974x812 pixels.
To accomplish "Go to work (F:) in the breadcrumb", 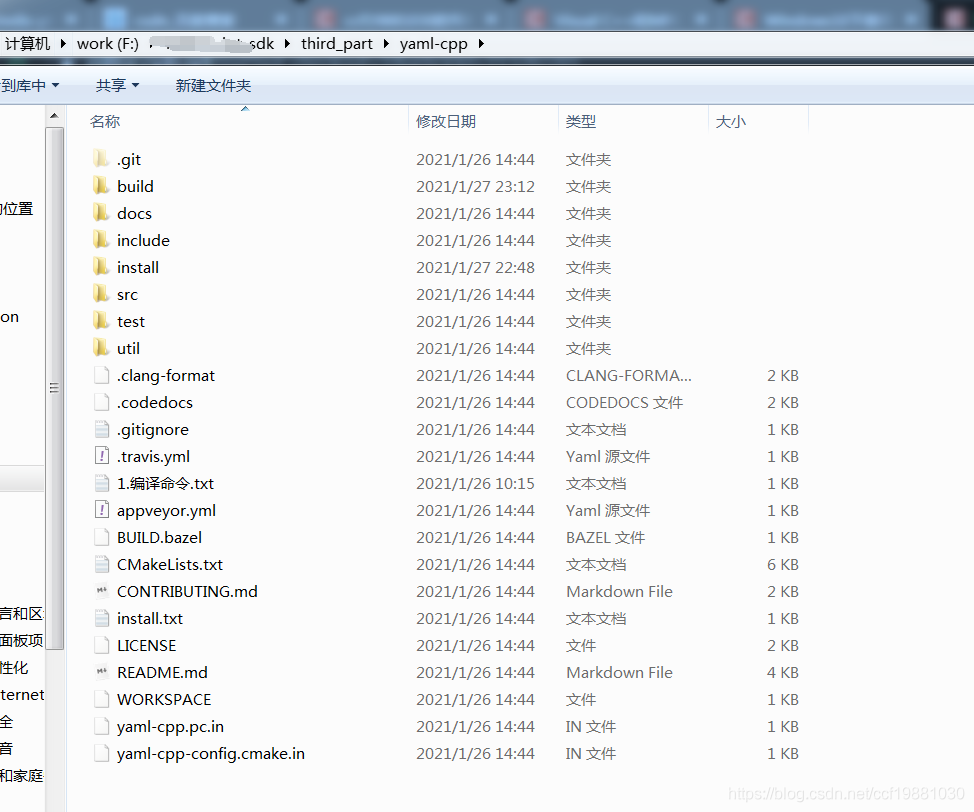I will pyautogui.click(x=108, y=43).
